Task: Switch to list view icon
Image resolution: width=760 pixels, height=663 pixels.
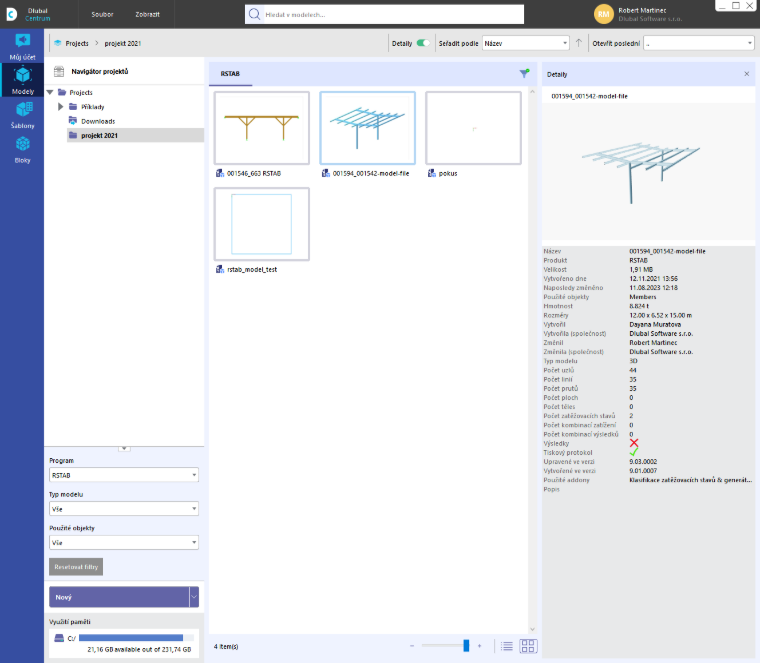Action: pyautogui.click(x=507, y=646)
